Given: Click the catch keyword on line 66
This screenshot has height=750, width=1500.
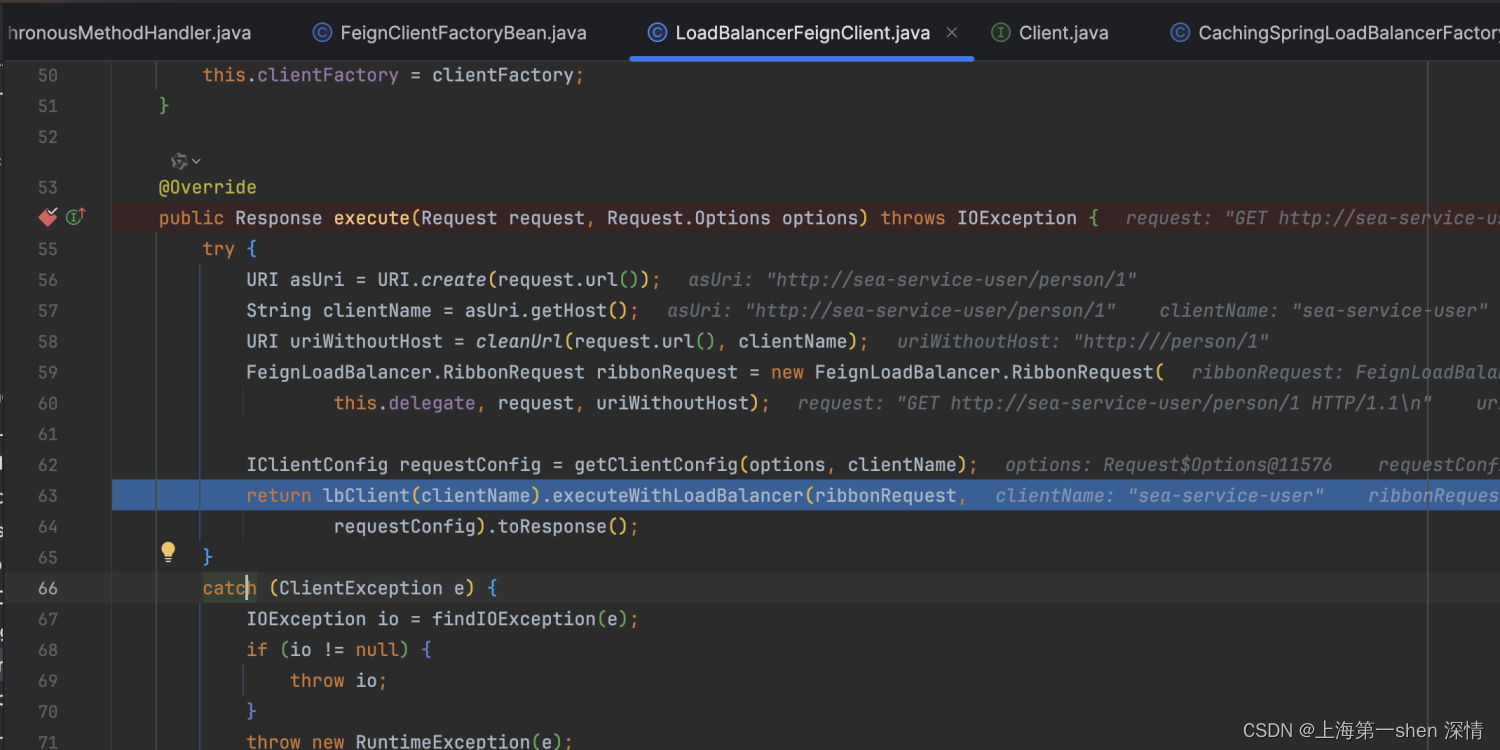Looking at the screenshot, I should coord(229,588).
